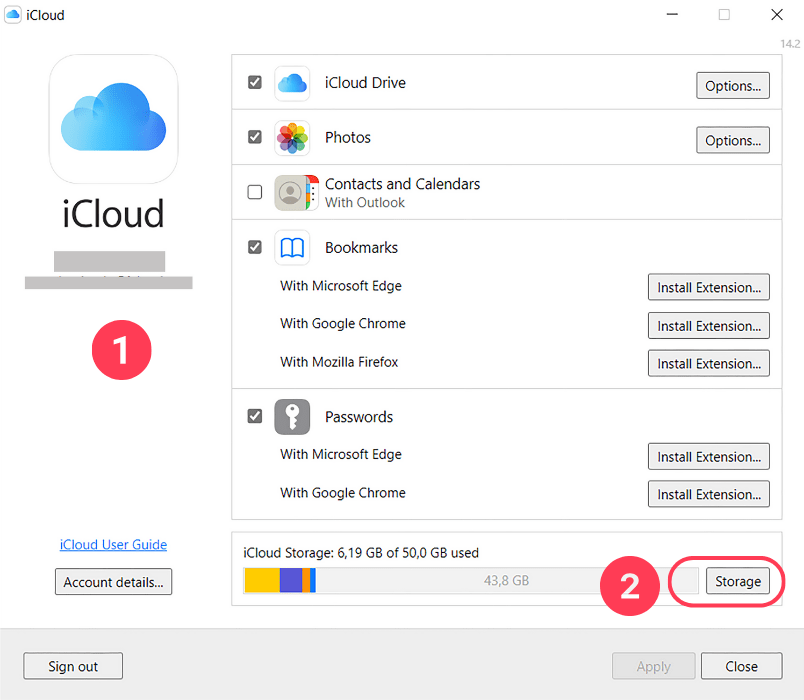Install the Google Chrome passwords extension
This screenshot has width=804, height=700.
708,493
